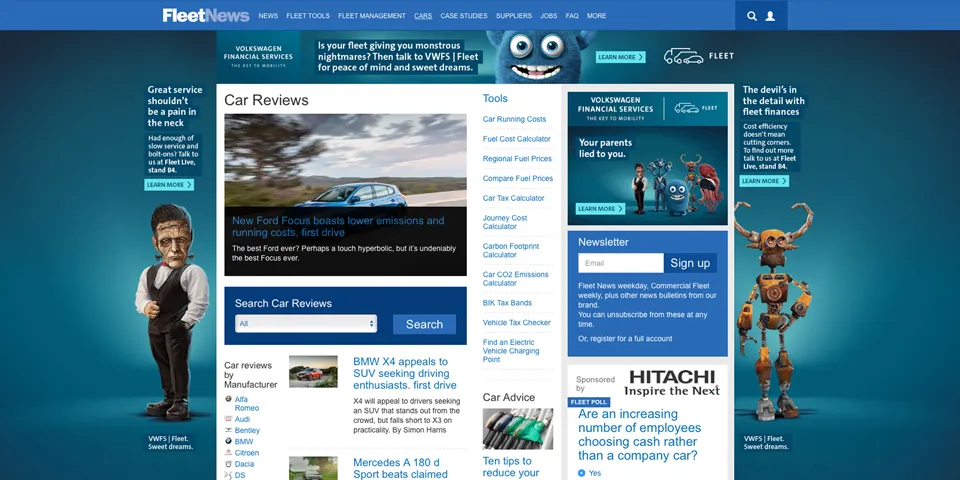
Task: Click the newsletter Email input field
Action: pos(620,263)
